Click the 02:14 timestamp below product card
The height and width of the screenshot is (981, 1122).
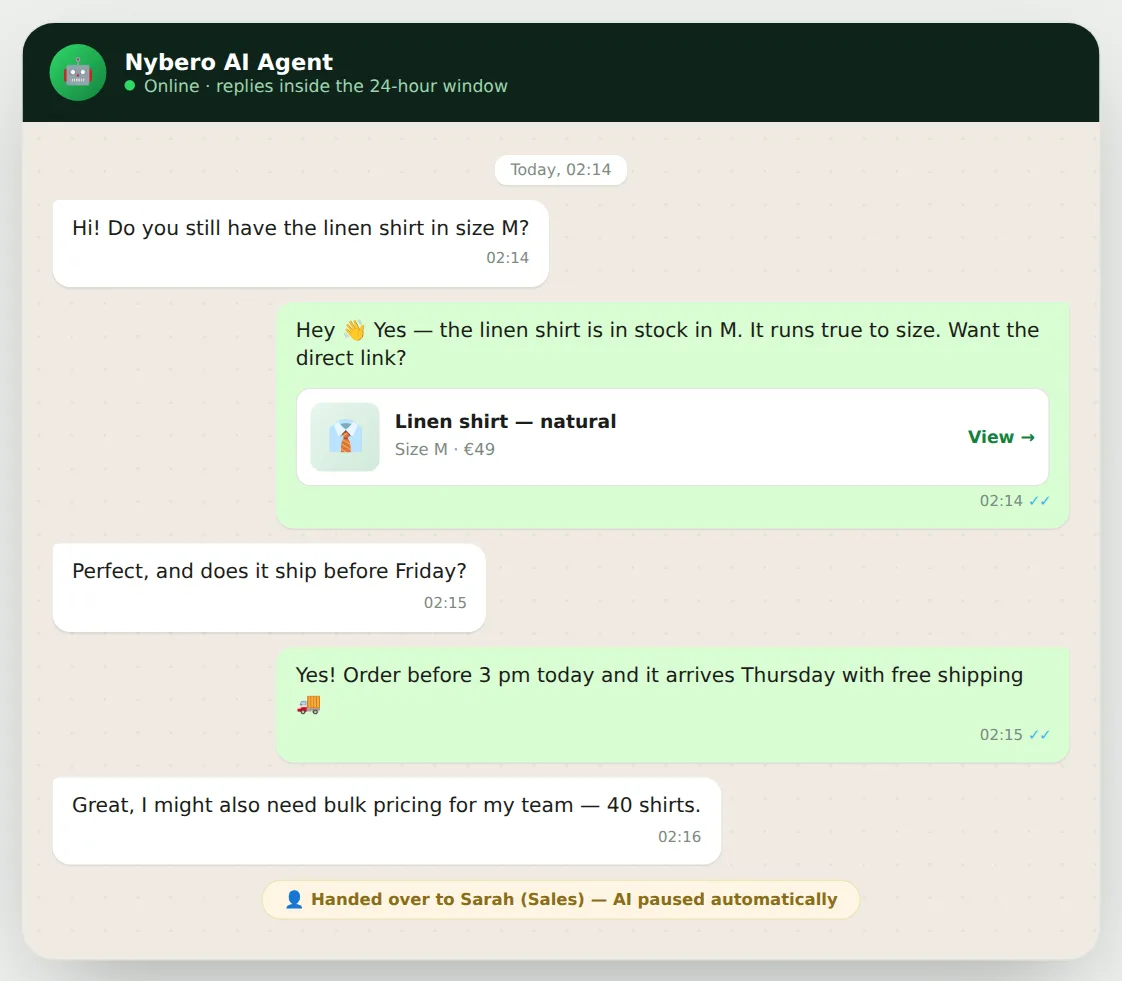(x=1001, y=501)
